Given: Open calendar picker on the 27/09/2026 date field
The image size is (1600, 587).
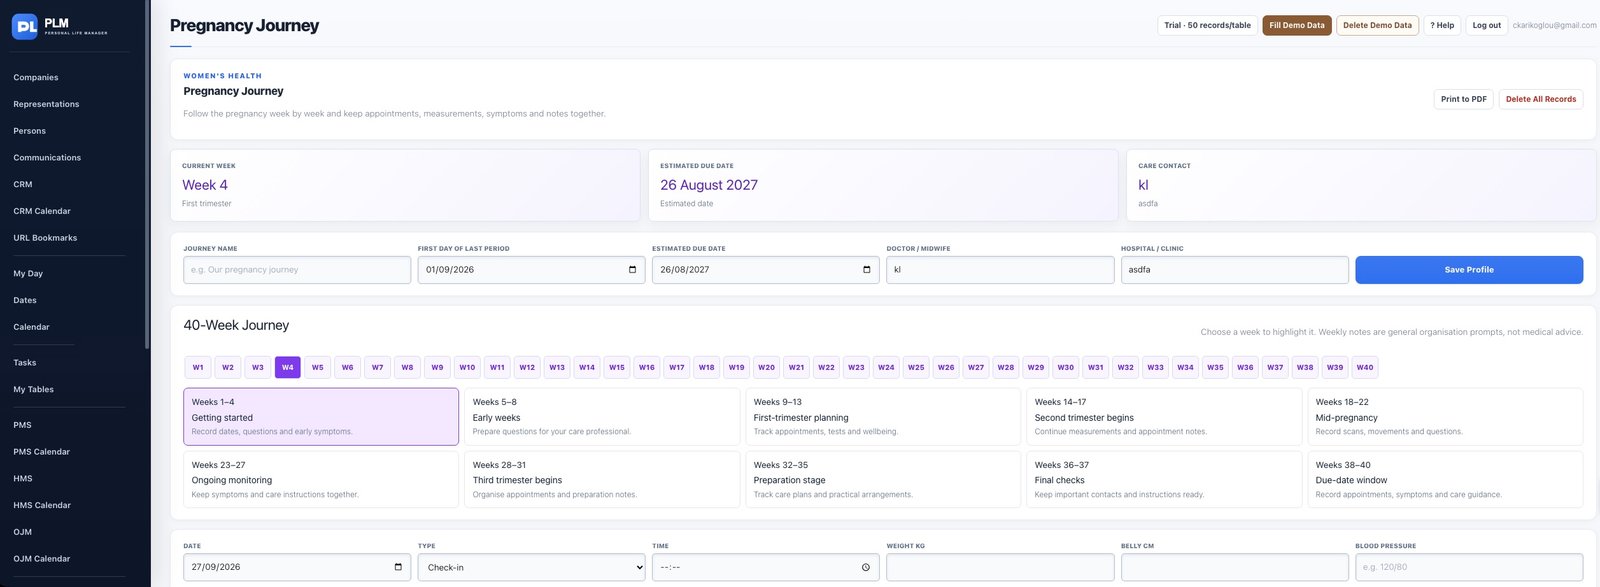Looking at the screenshot, I should click(398, 567).
